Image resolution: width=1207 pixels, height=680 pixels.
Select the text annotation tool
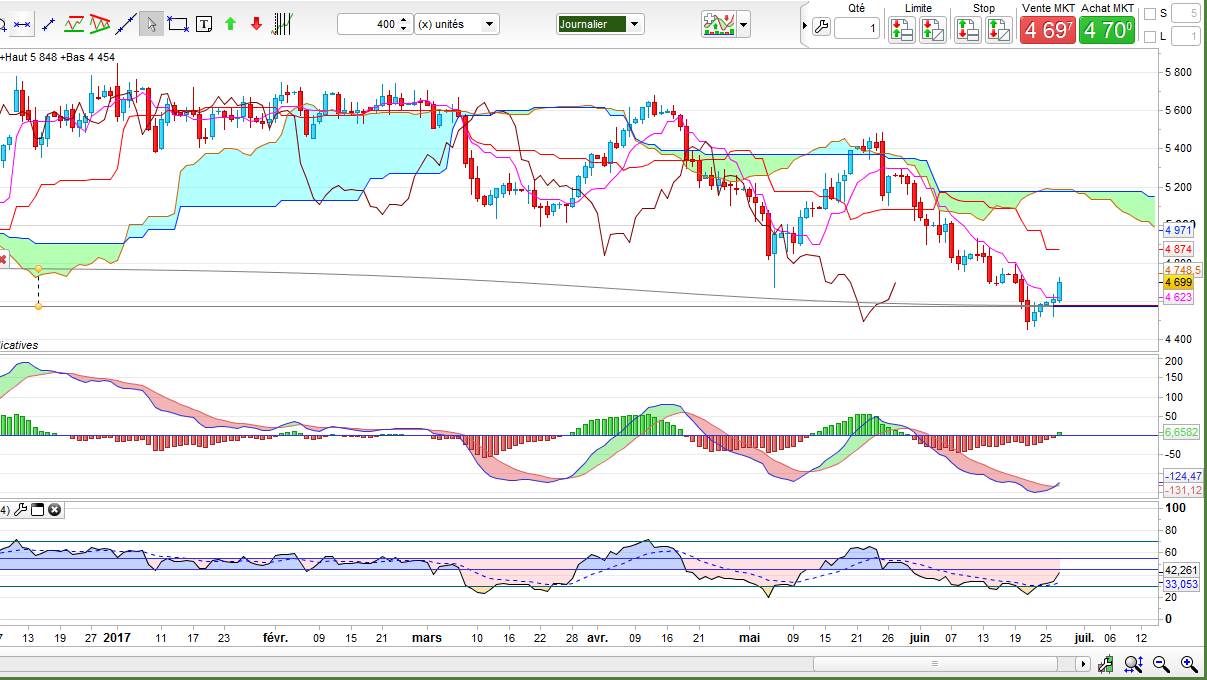pyautogui.click(x=204, y=23)
